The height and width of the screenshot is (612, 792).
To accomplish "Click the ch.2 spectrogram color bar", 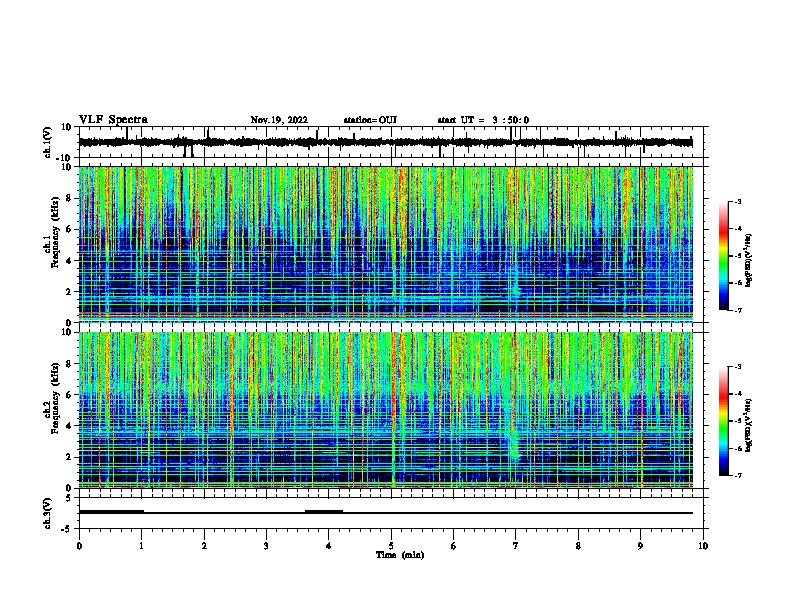I will point(723,421).
